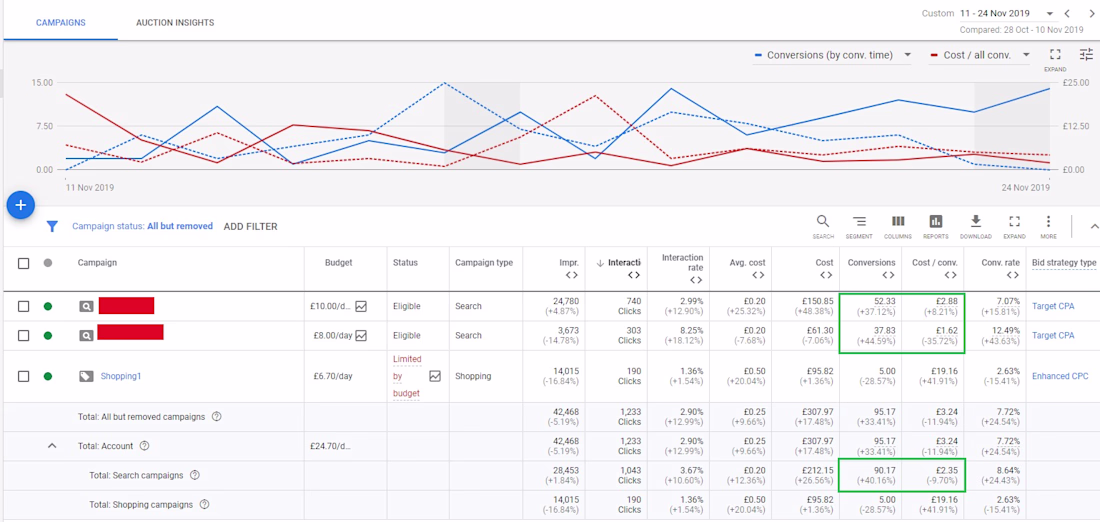
Task: Tick checkbox of the £10.00/day campaign
Action: pos(23,307)
